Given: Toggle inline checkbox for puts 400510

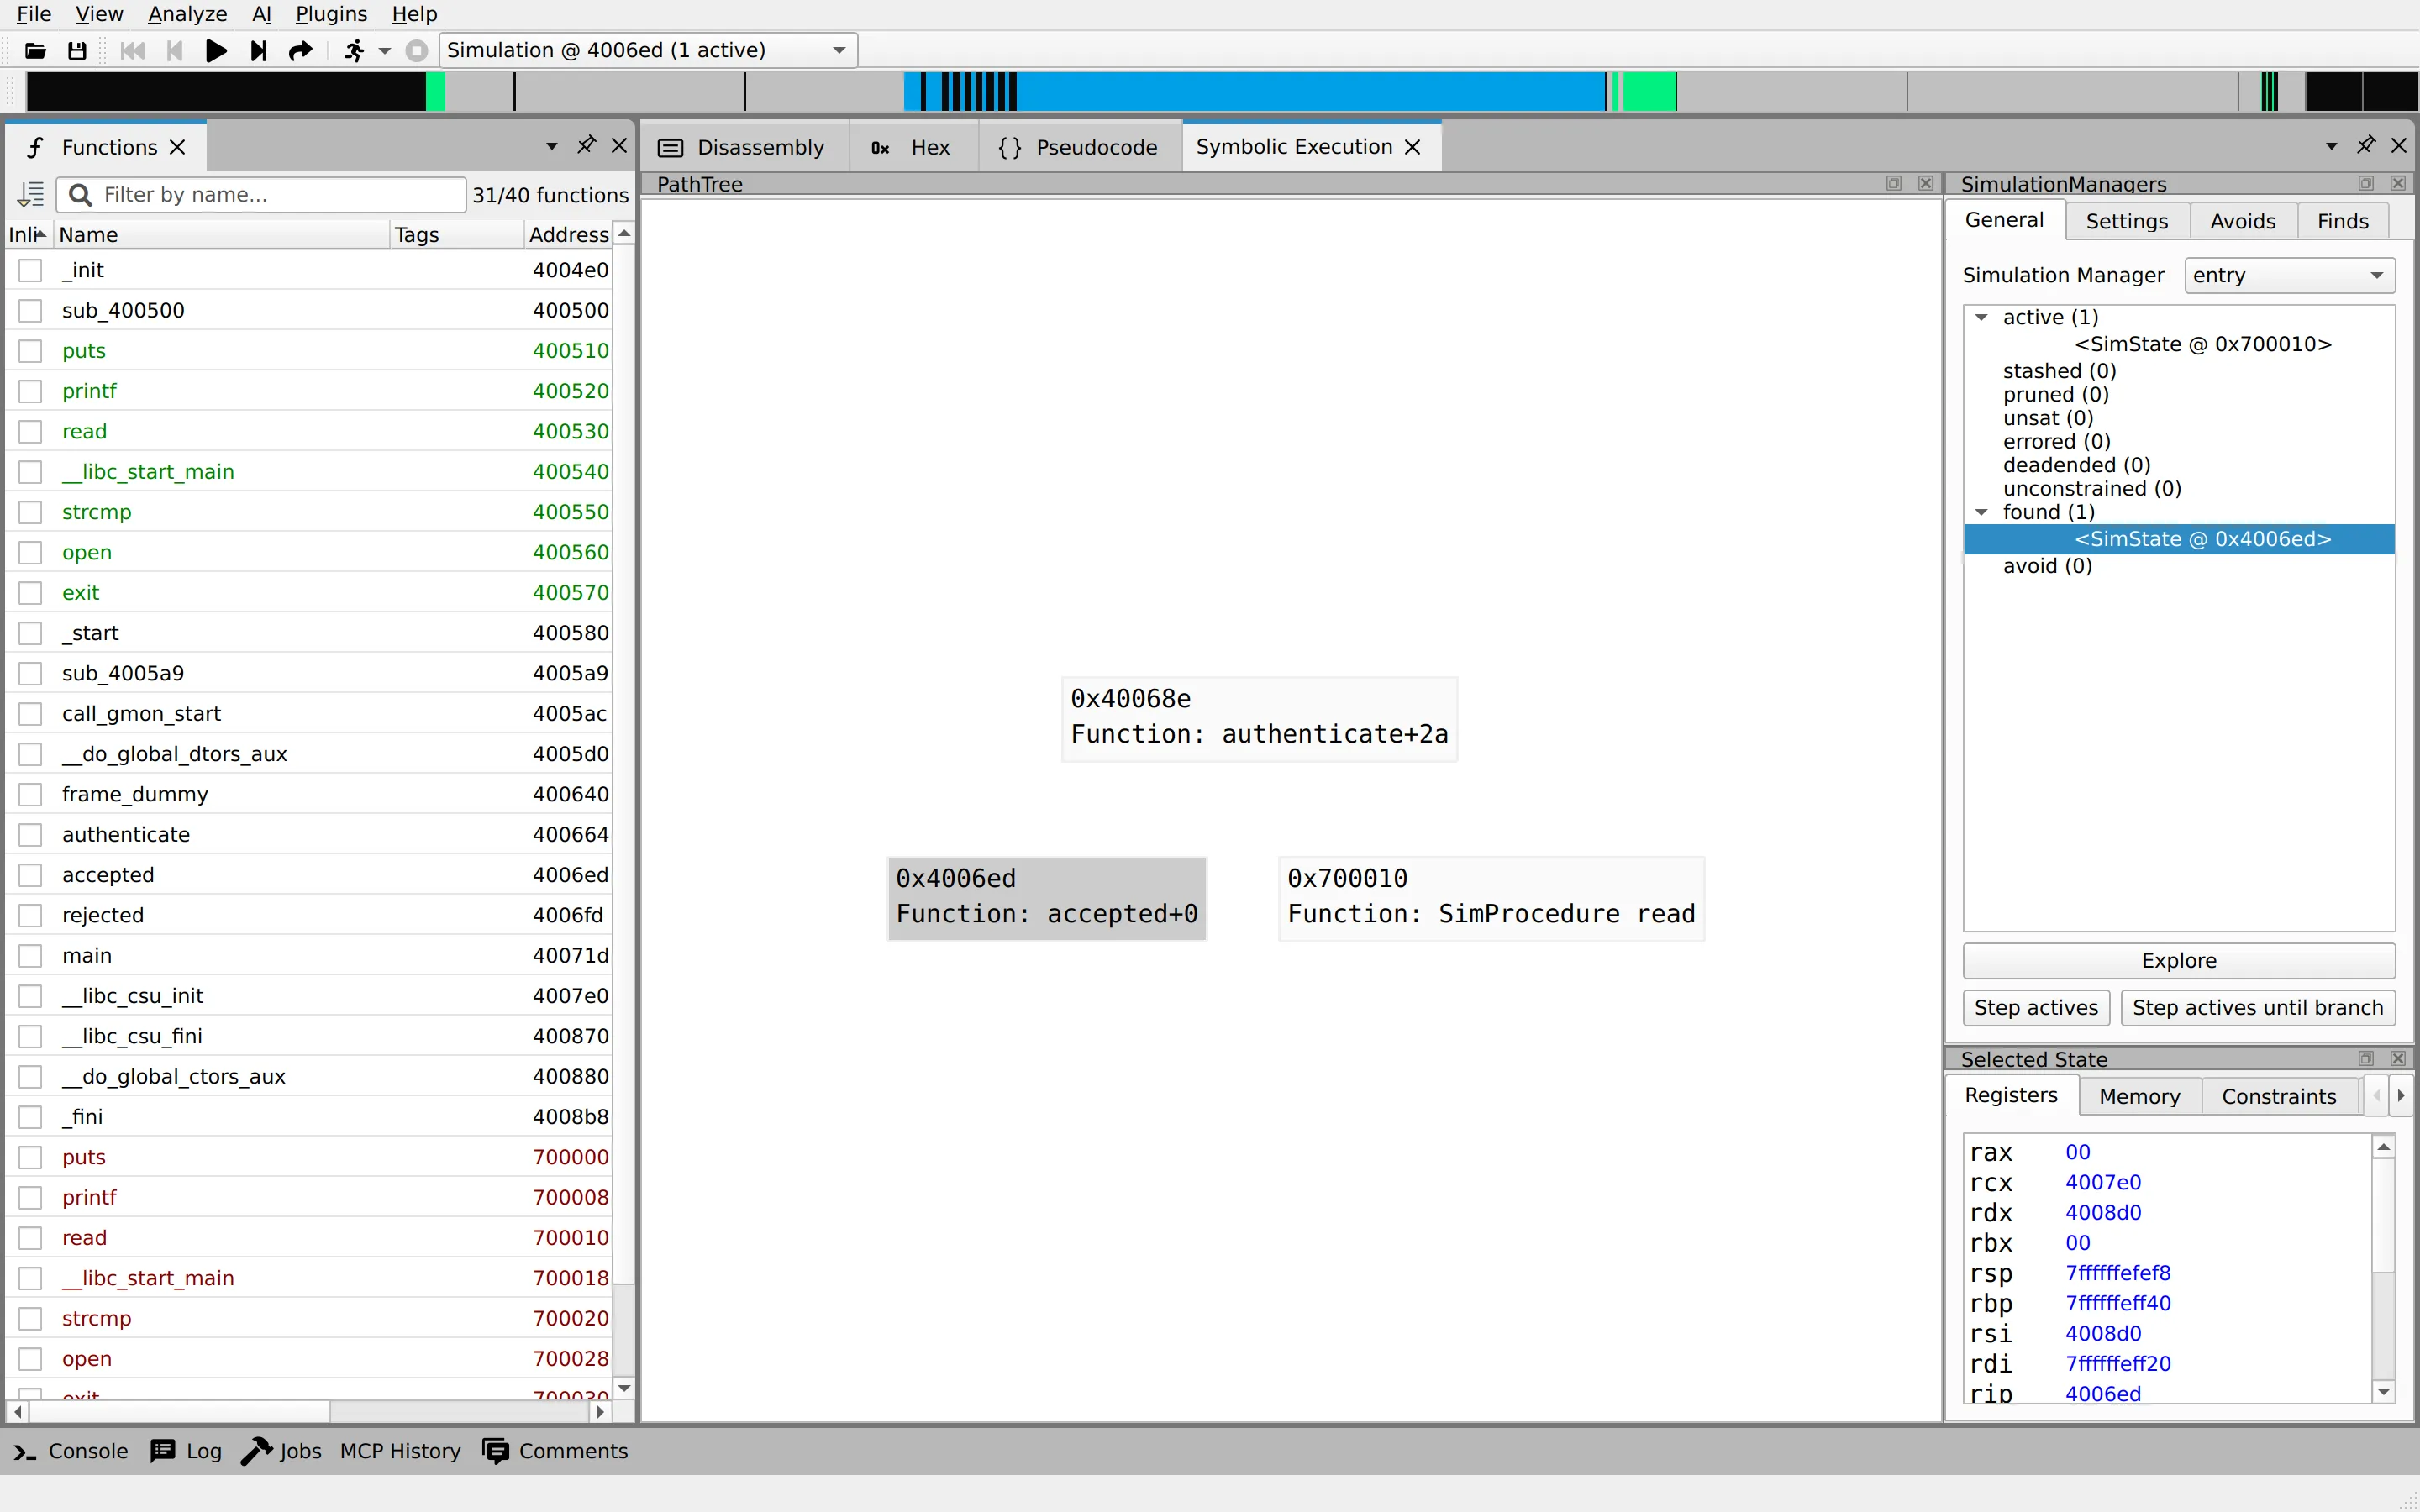Looking at the screenshot, I should [x=30, y=351].
